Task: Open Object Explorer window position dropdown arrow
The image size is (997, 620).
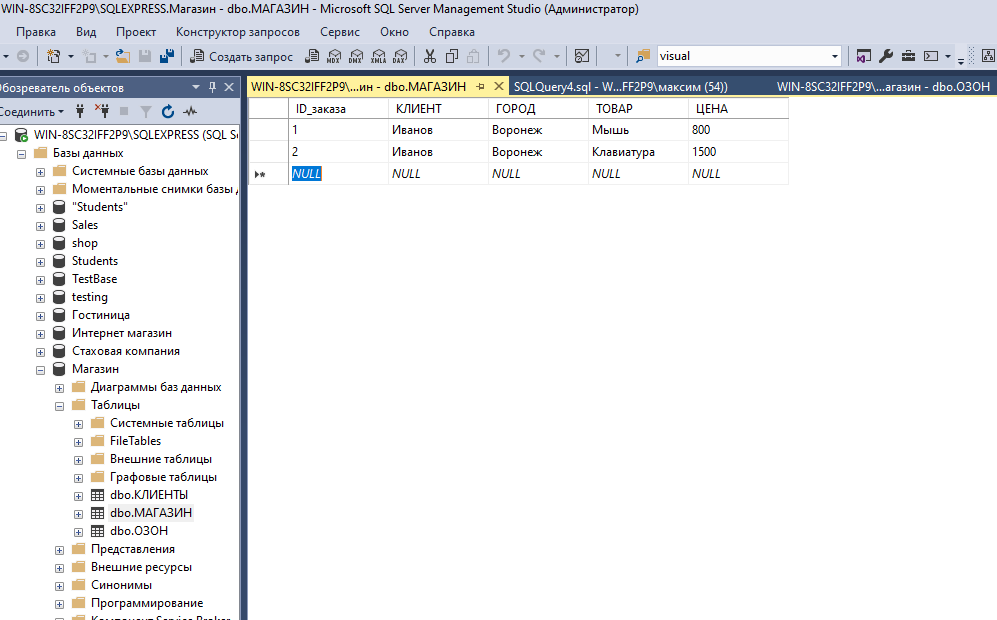Action: [196, 87]
